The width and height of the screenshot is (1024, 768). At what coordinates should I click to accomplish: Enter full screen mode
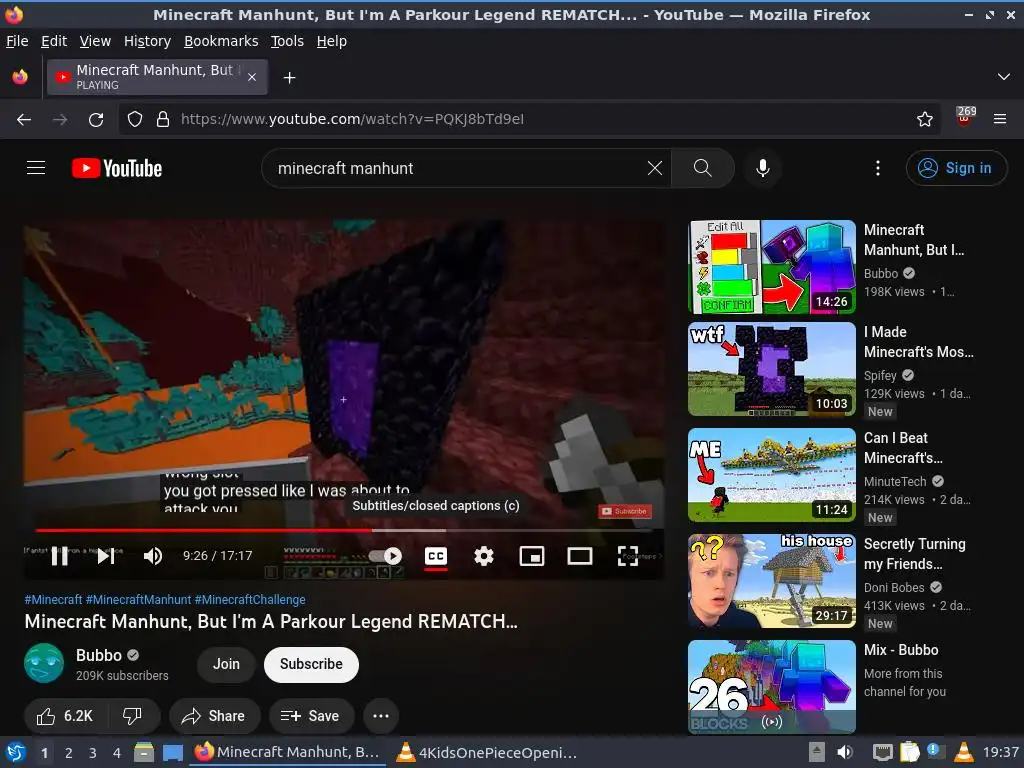tap(628, 556)
